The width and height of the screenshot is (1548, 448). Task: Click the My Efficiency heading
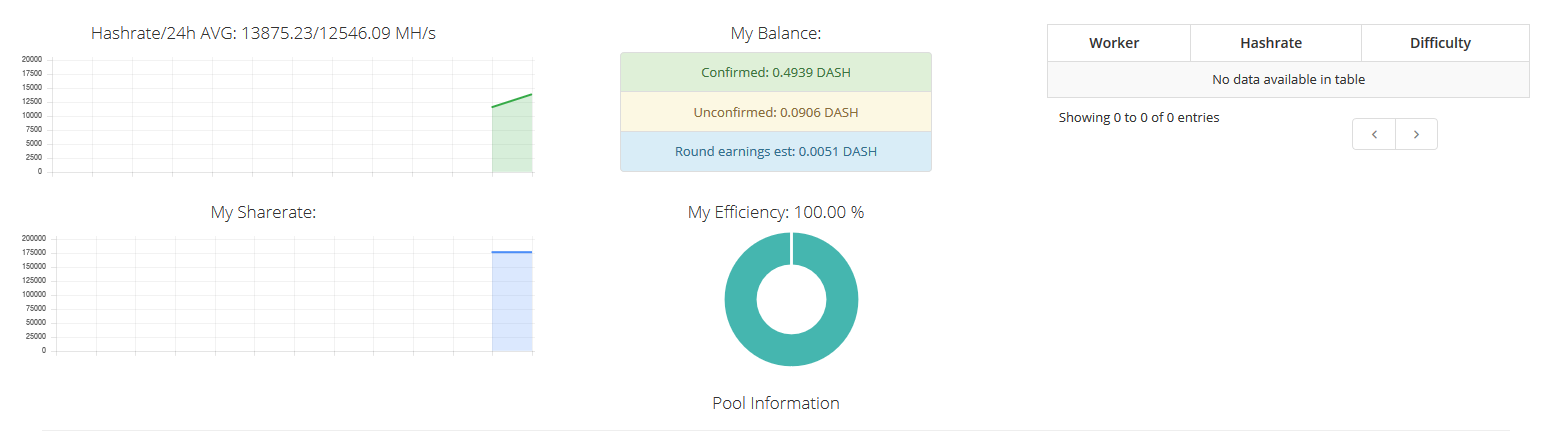pos(776,212)
